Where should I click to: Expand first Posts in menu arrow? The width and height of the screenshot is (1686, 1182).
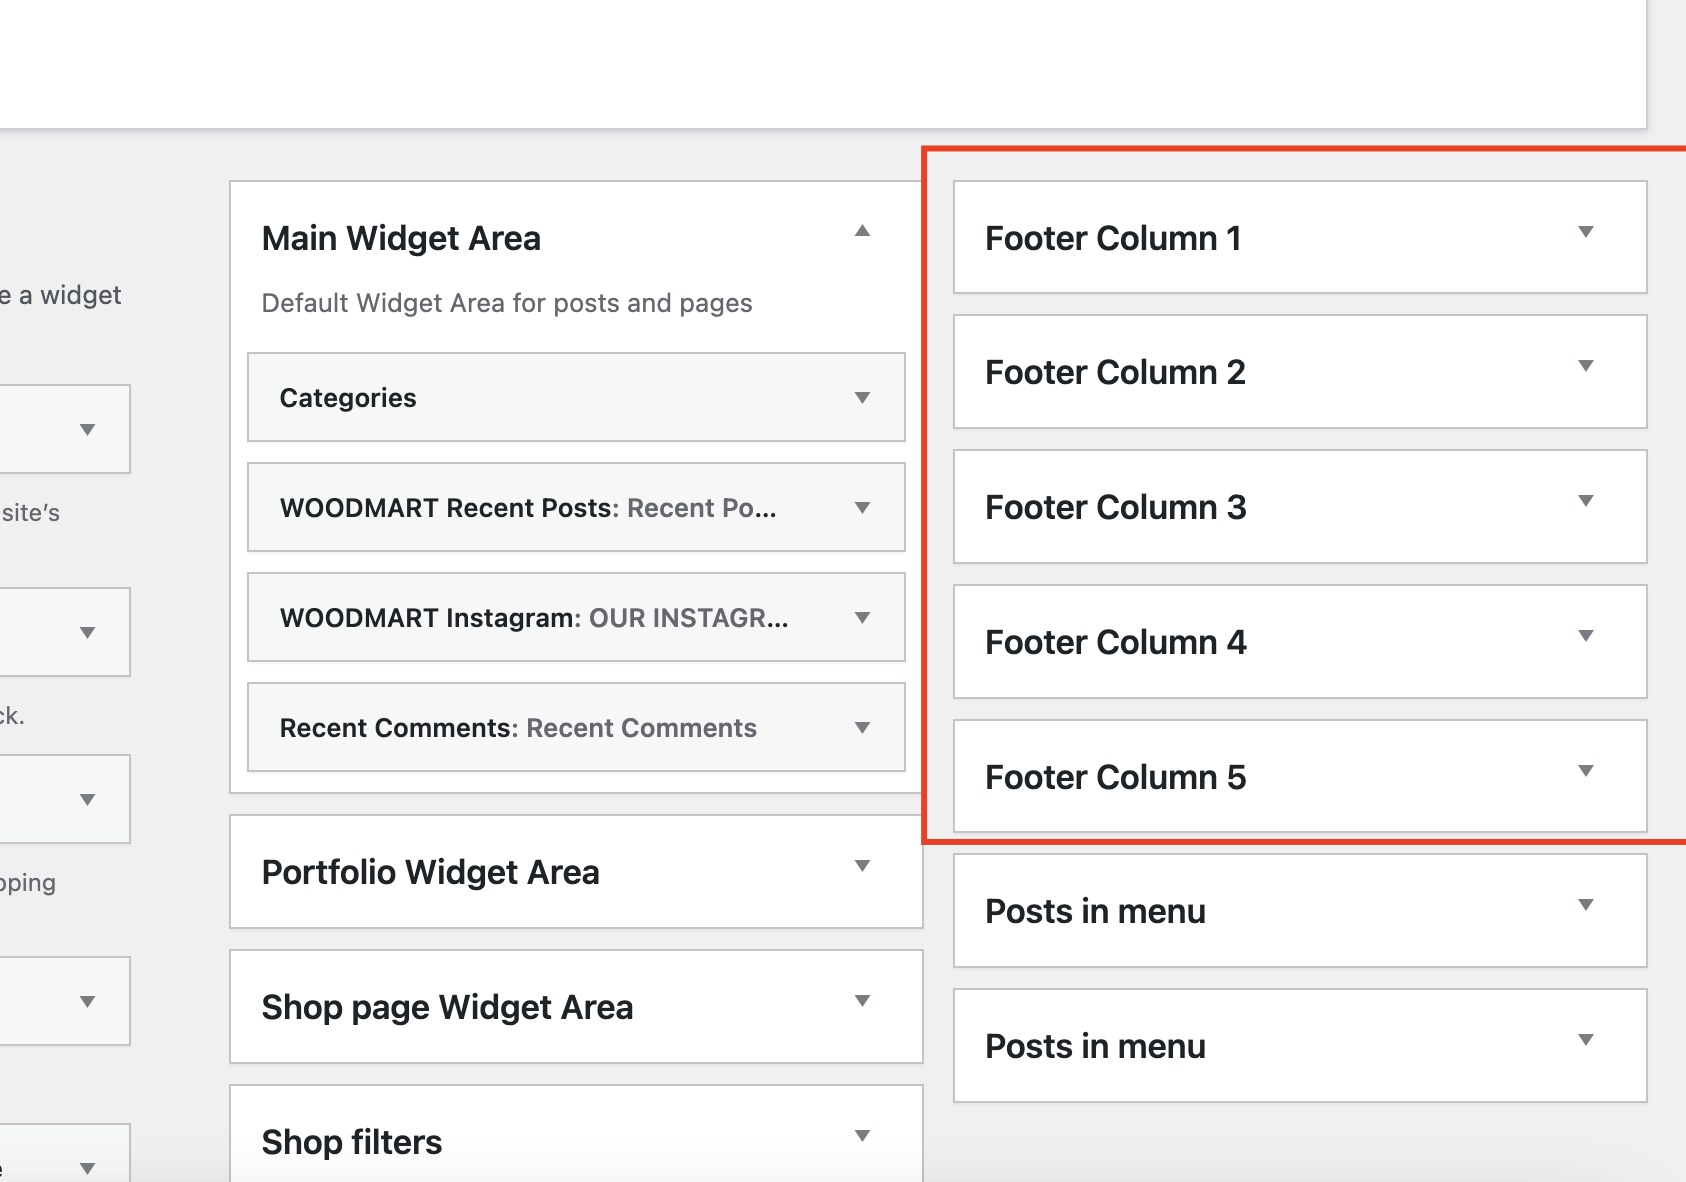1585,905
